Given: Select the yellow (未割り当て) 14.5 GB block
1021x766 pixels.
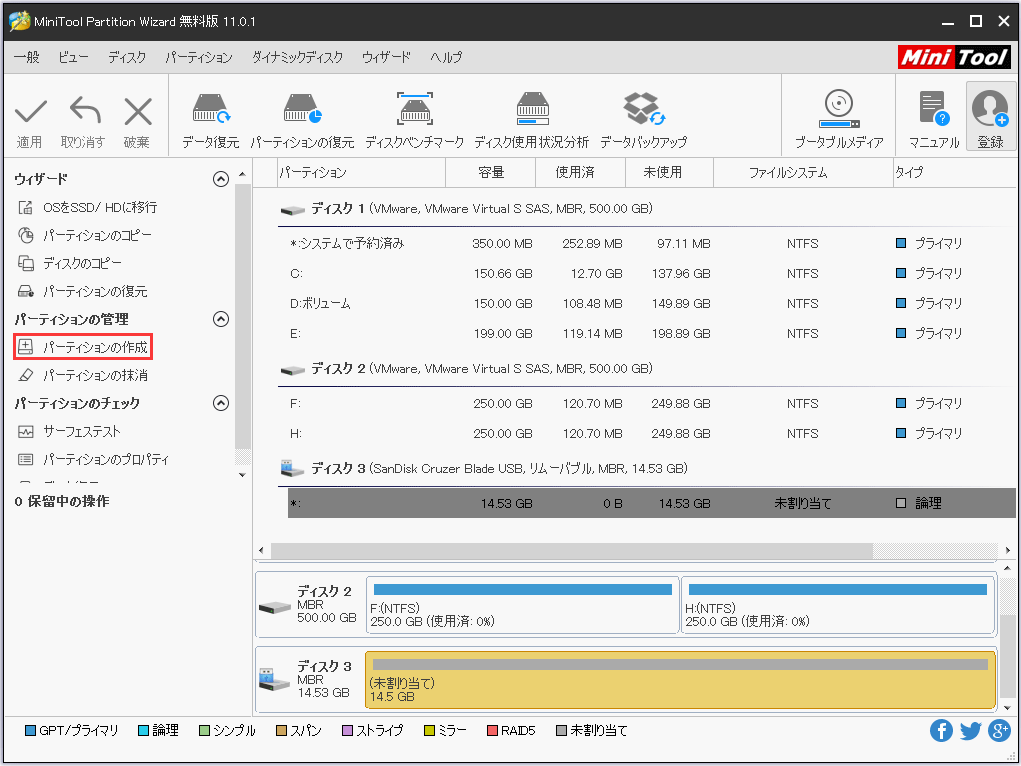Looking at the screenshot, I should [680, 680].
